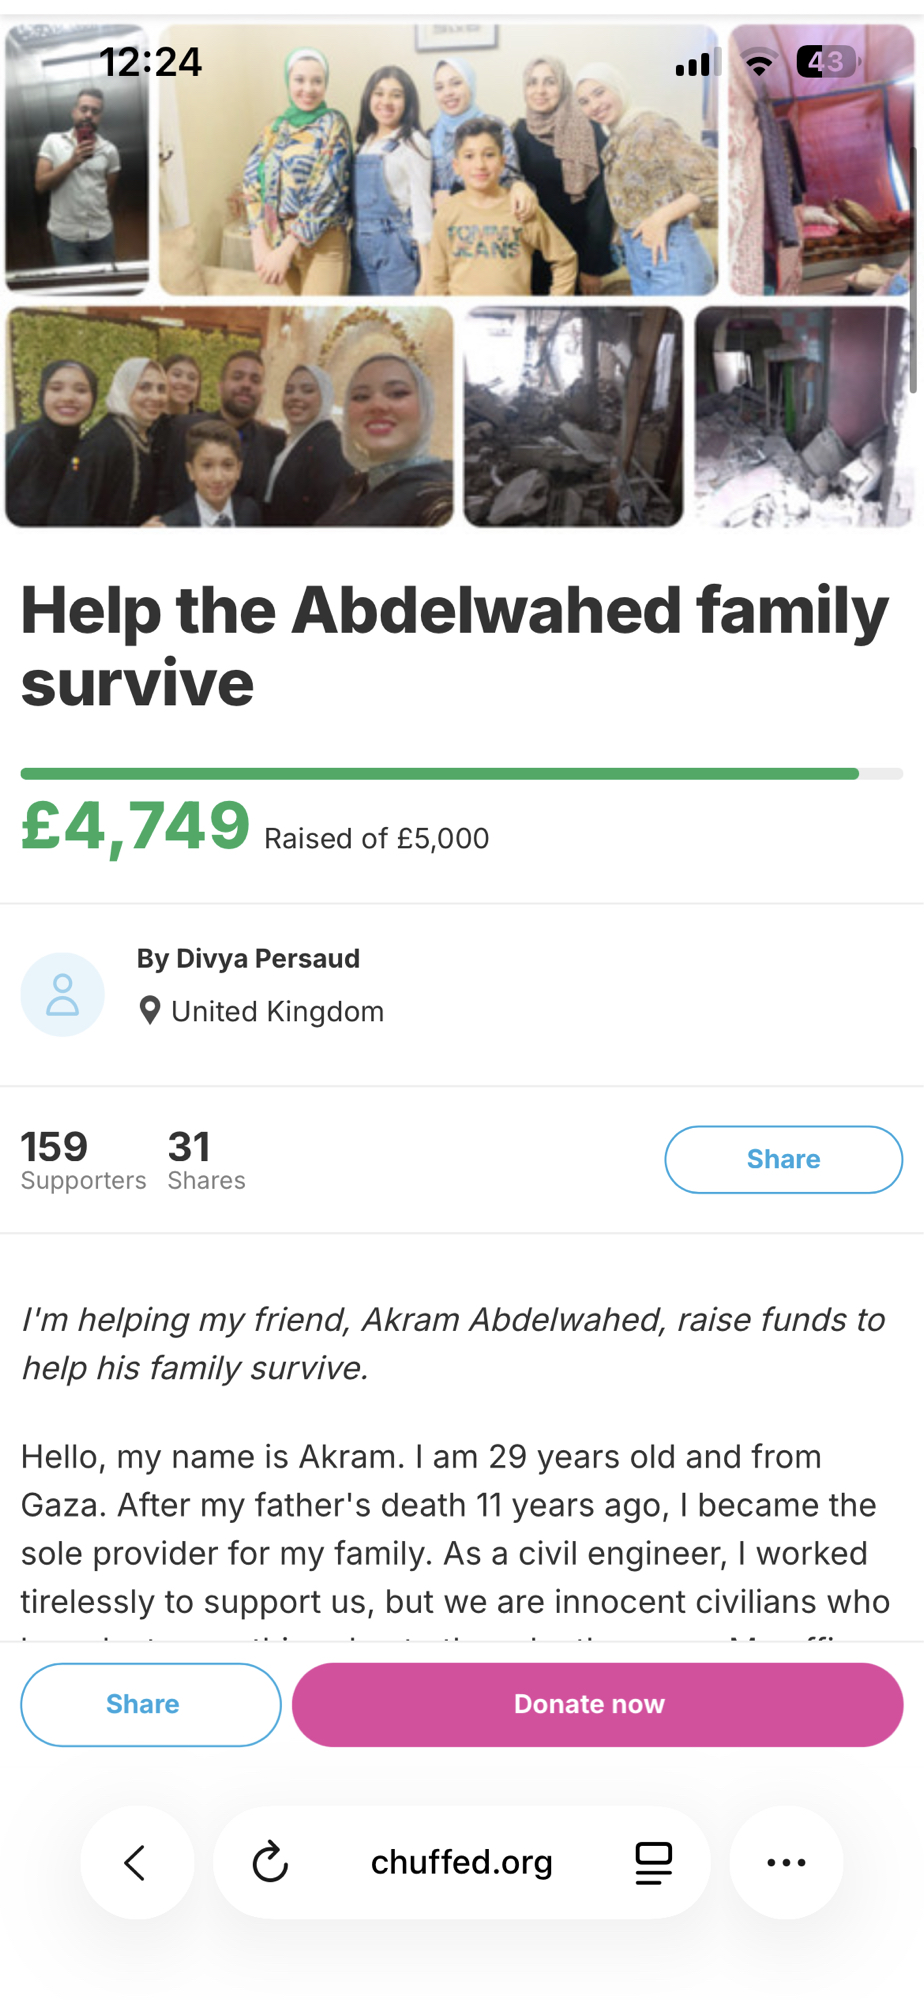The image size is (924, 2000).
Task: Open the photo of the pink tent interior
Action: pyautogui.click(x=820, y=160)
